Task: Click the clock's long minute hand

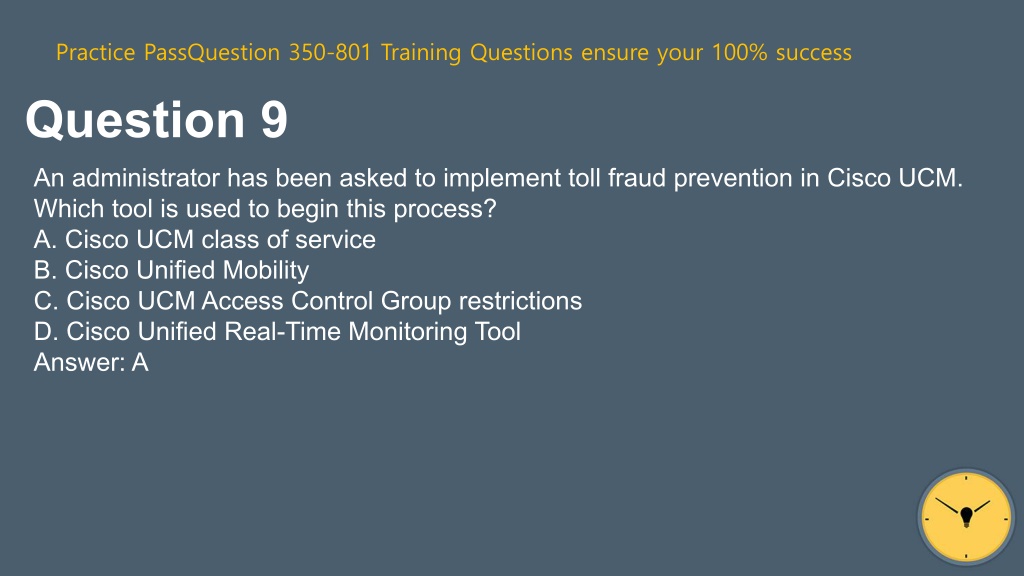Action: pos(948,506)
